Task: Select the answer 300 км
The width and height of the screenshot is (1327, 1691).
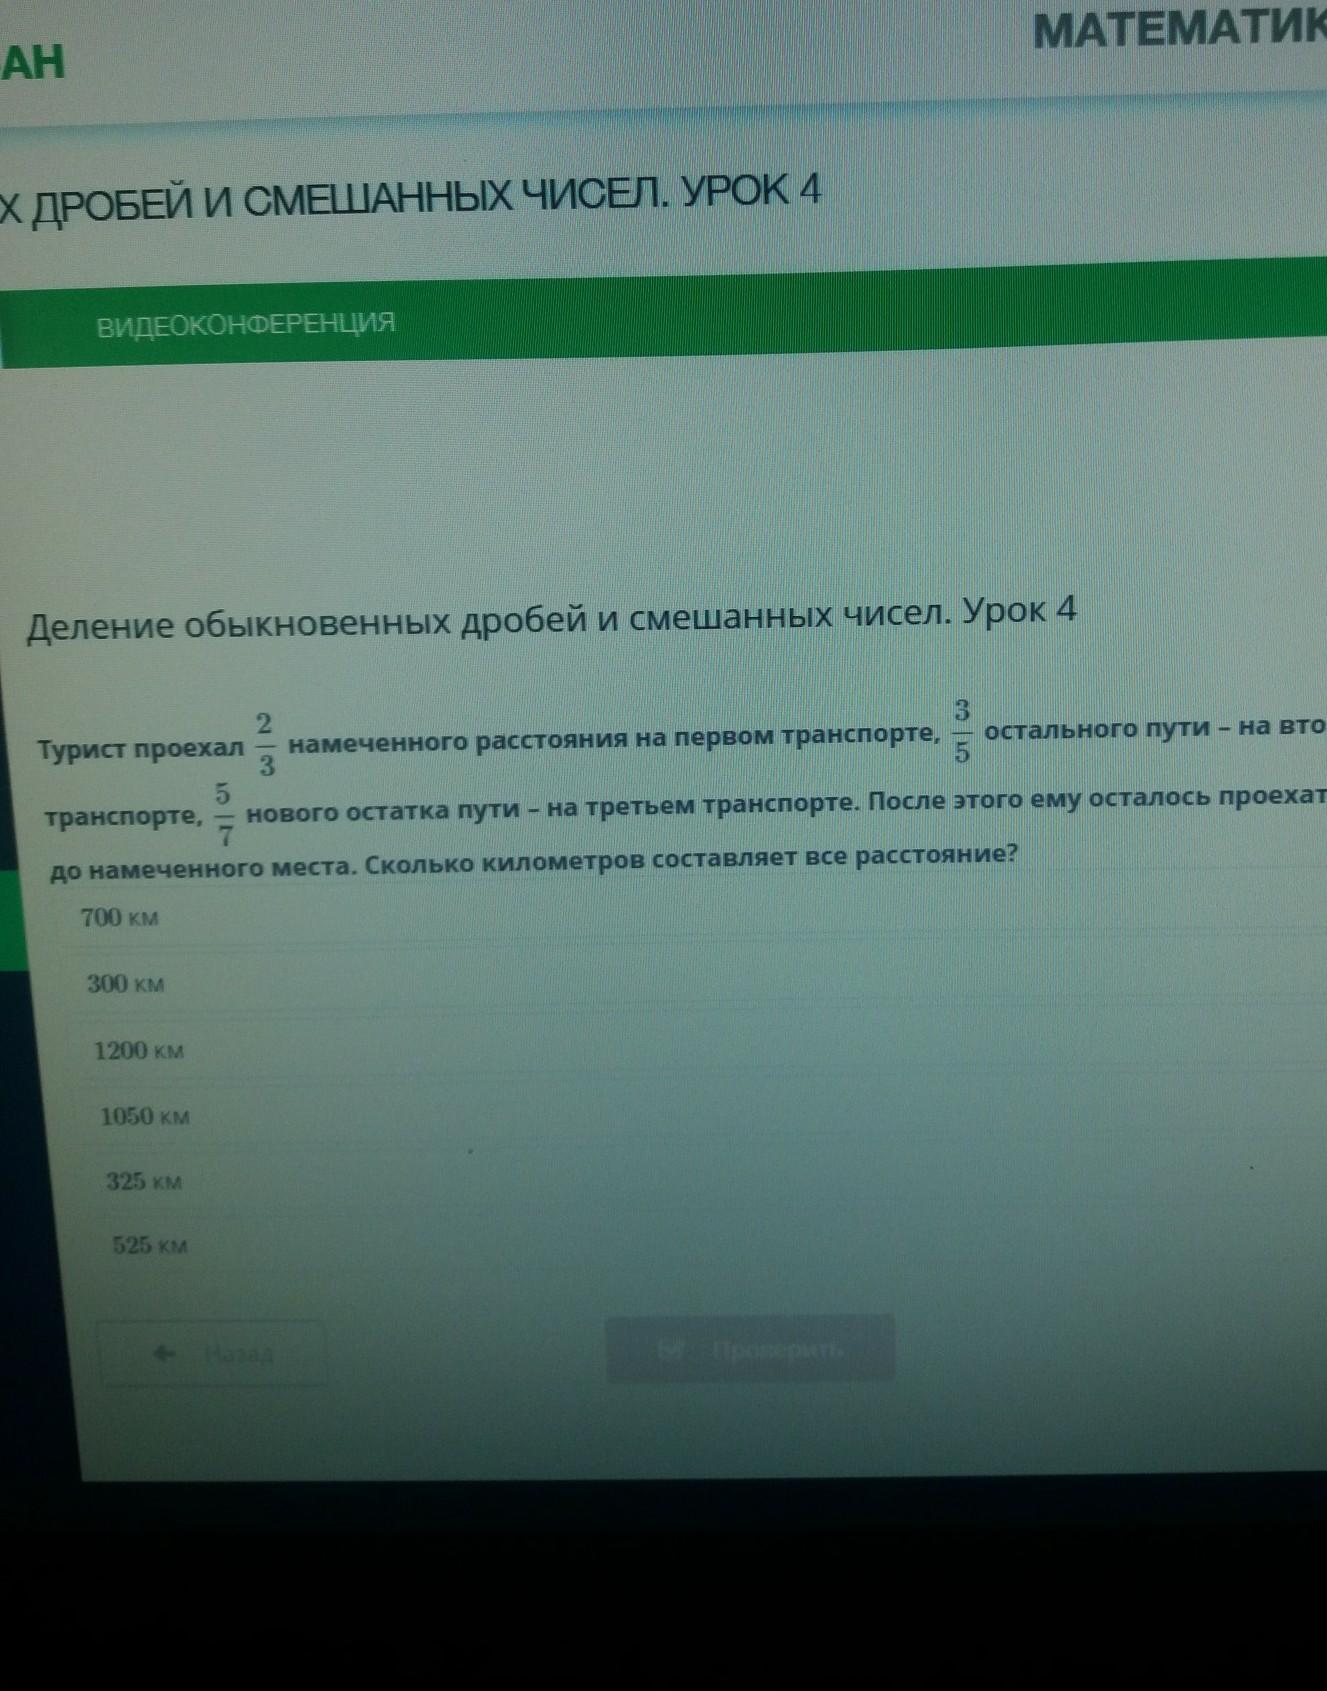Action: coord(125,984)
